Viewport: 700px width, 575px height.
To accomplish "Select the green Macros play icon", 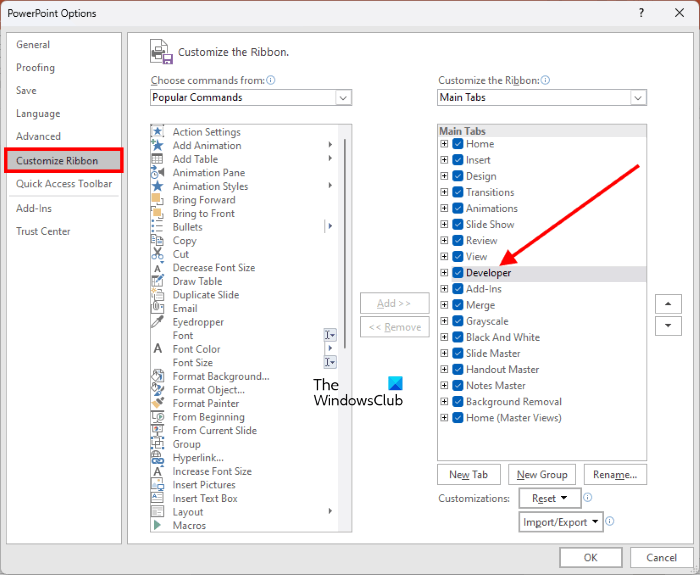I will pyautogui.click(x=157, y=525).
